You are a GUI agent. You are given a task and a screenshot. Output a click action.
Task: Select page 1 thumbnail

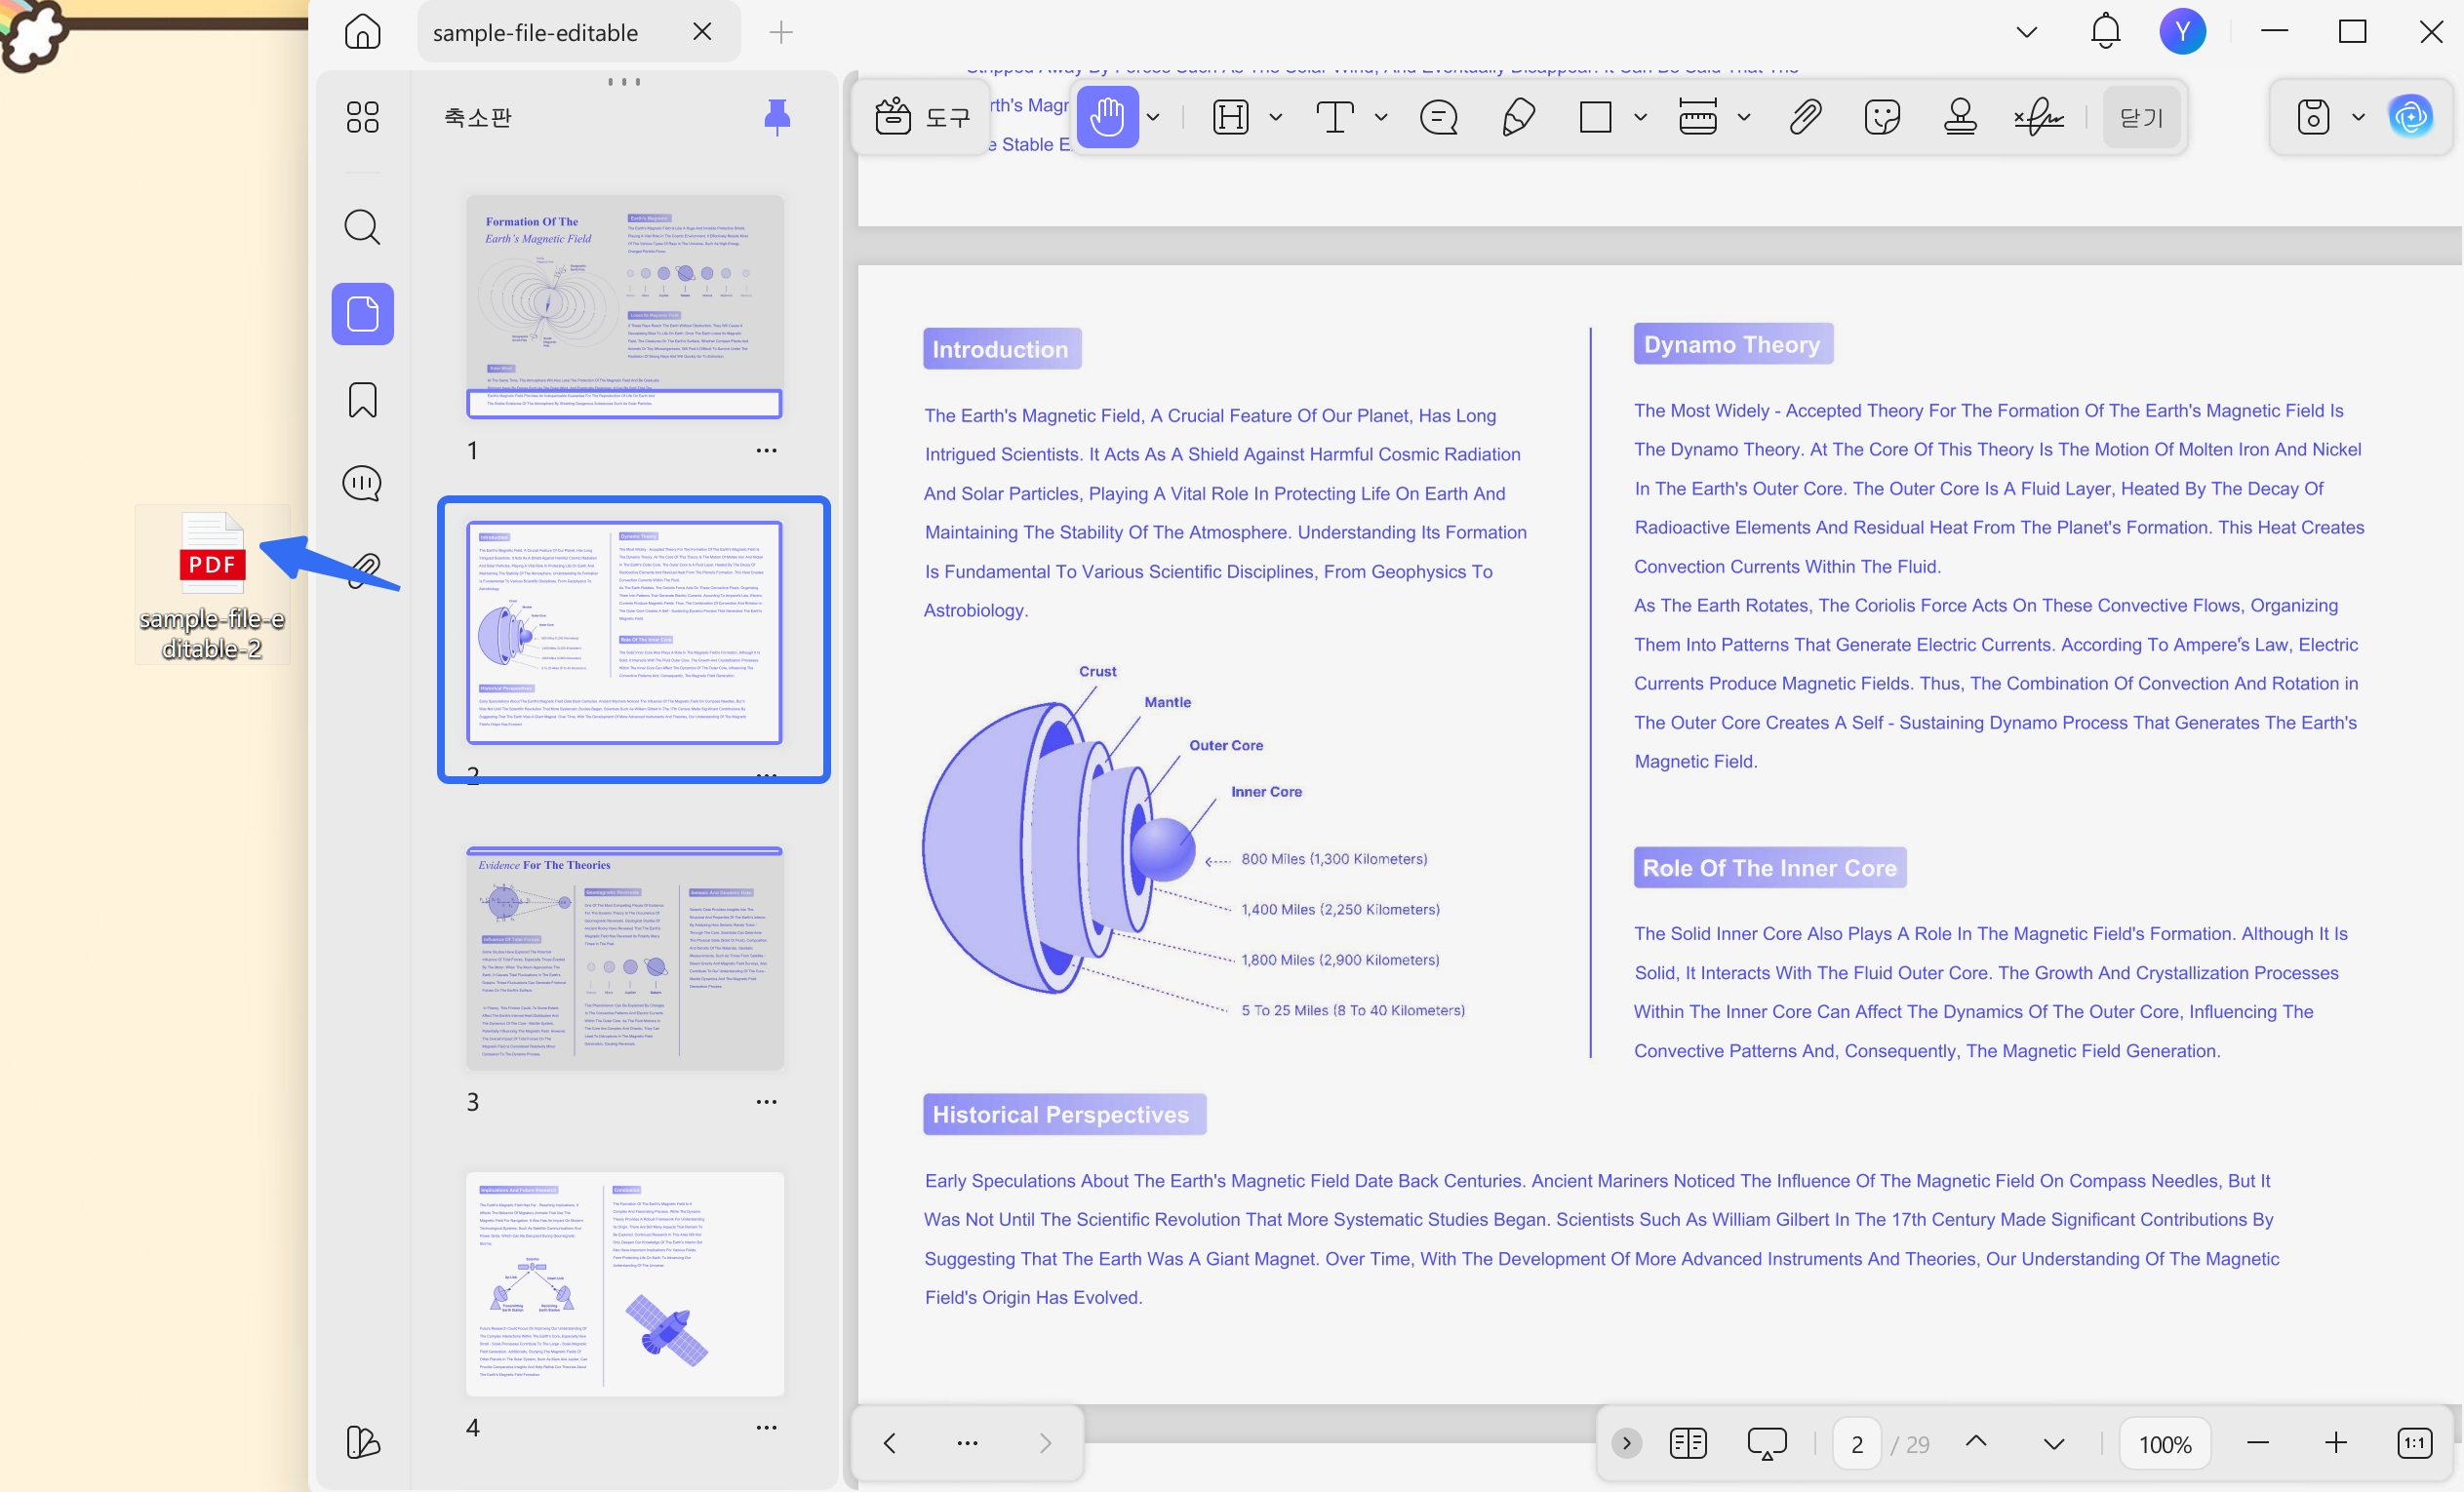click(x=624, y=307)
